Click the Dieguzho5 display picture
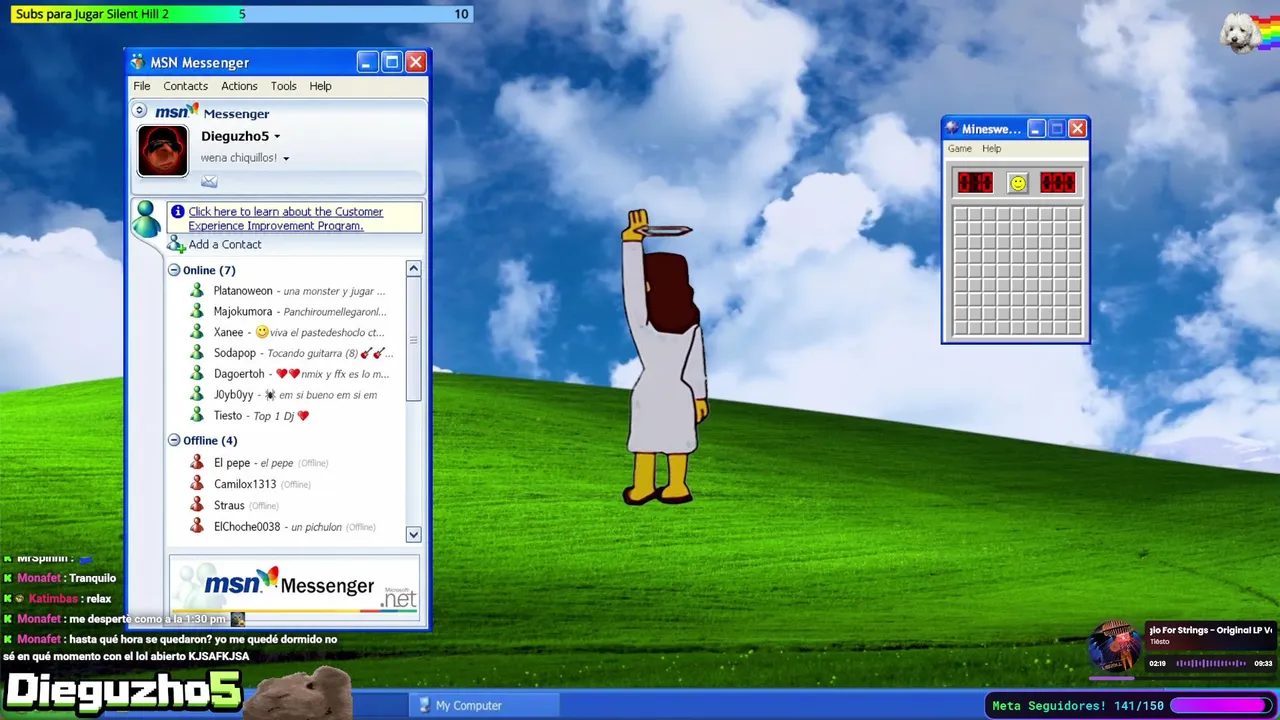Screen dimensions: 1280x720 click(163, 151)
